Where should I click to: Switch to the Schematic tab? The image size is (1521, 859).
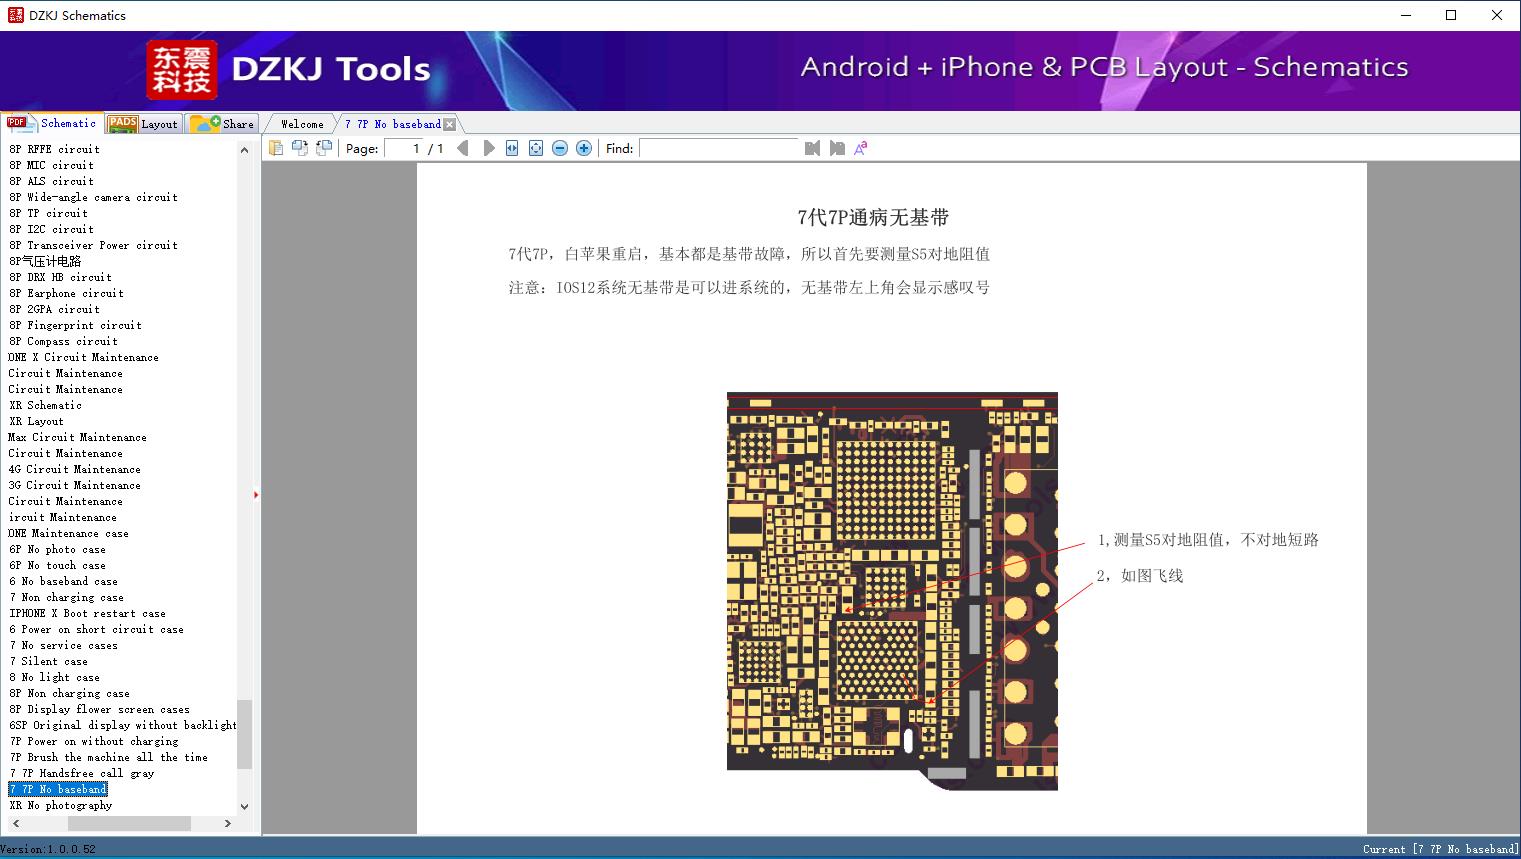pos(52,123)
